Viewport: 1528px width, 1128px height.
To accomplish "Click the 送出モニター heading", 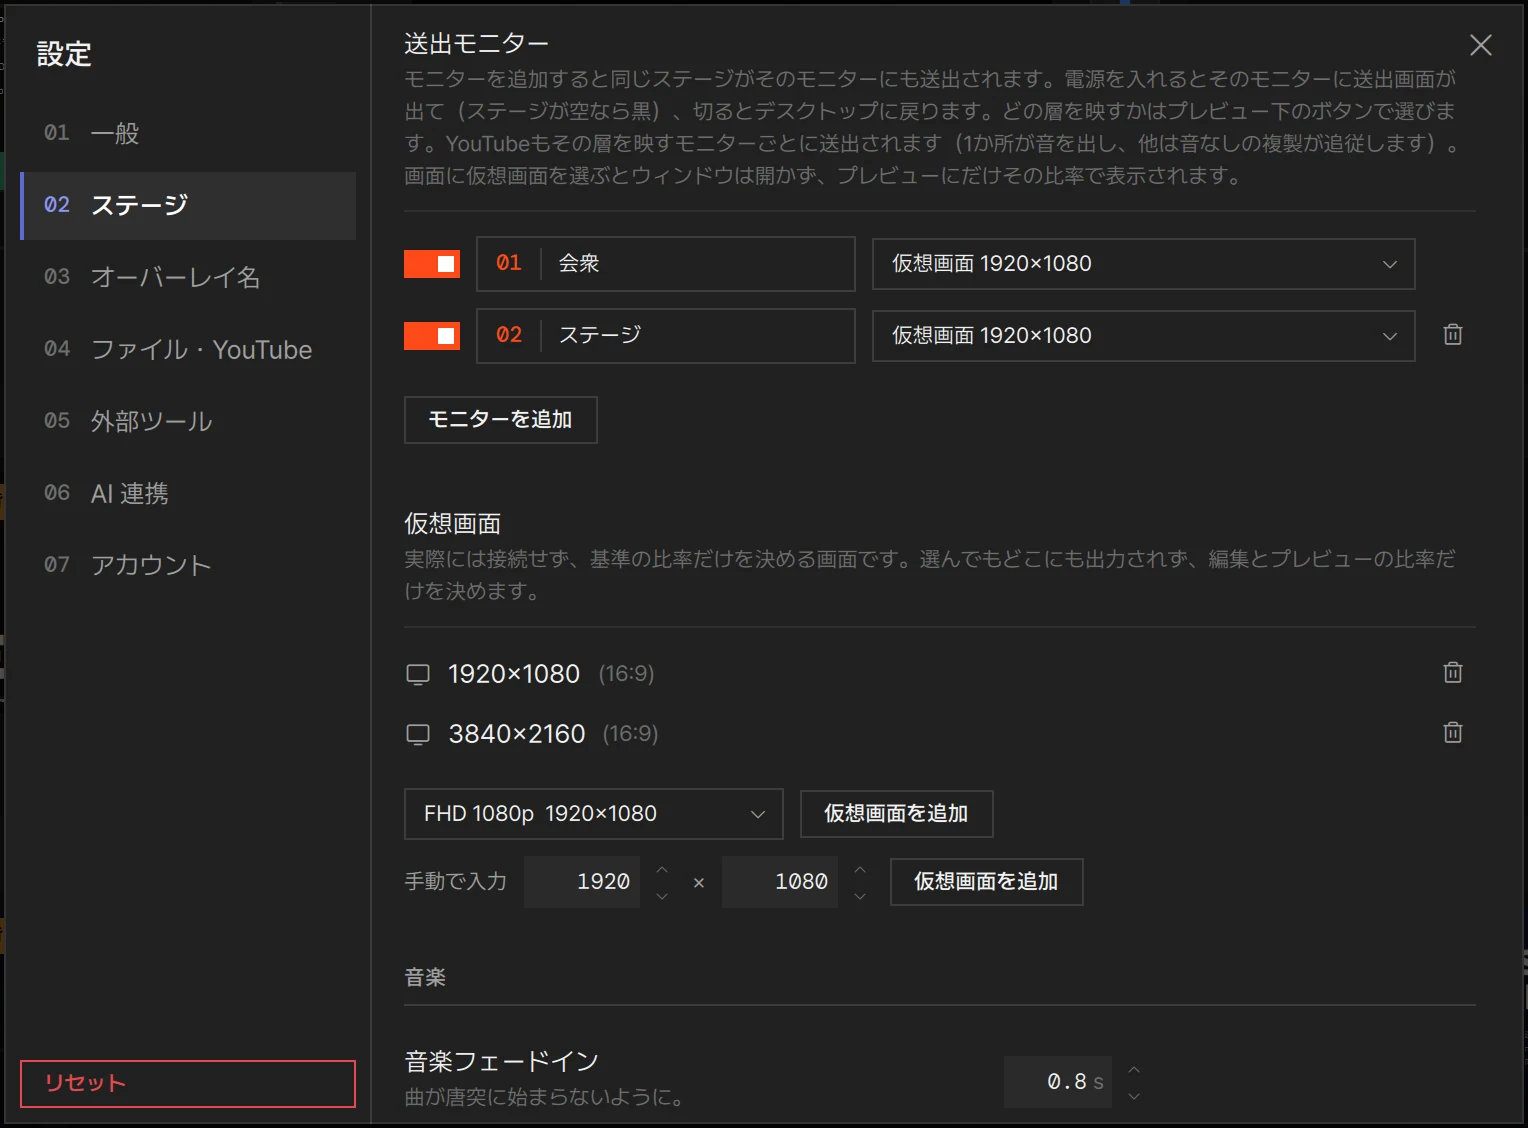I will [477, 44].
